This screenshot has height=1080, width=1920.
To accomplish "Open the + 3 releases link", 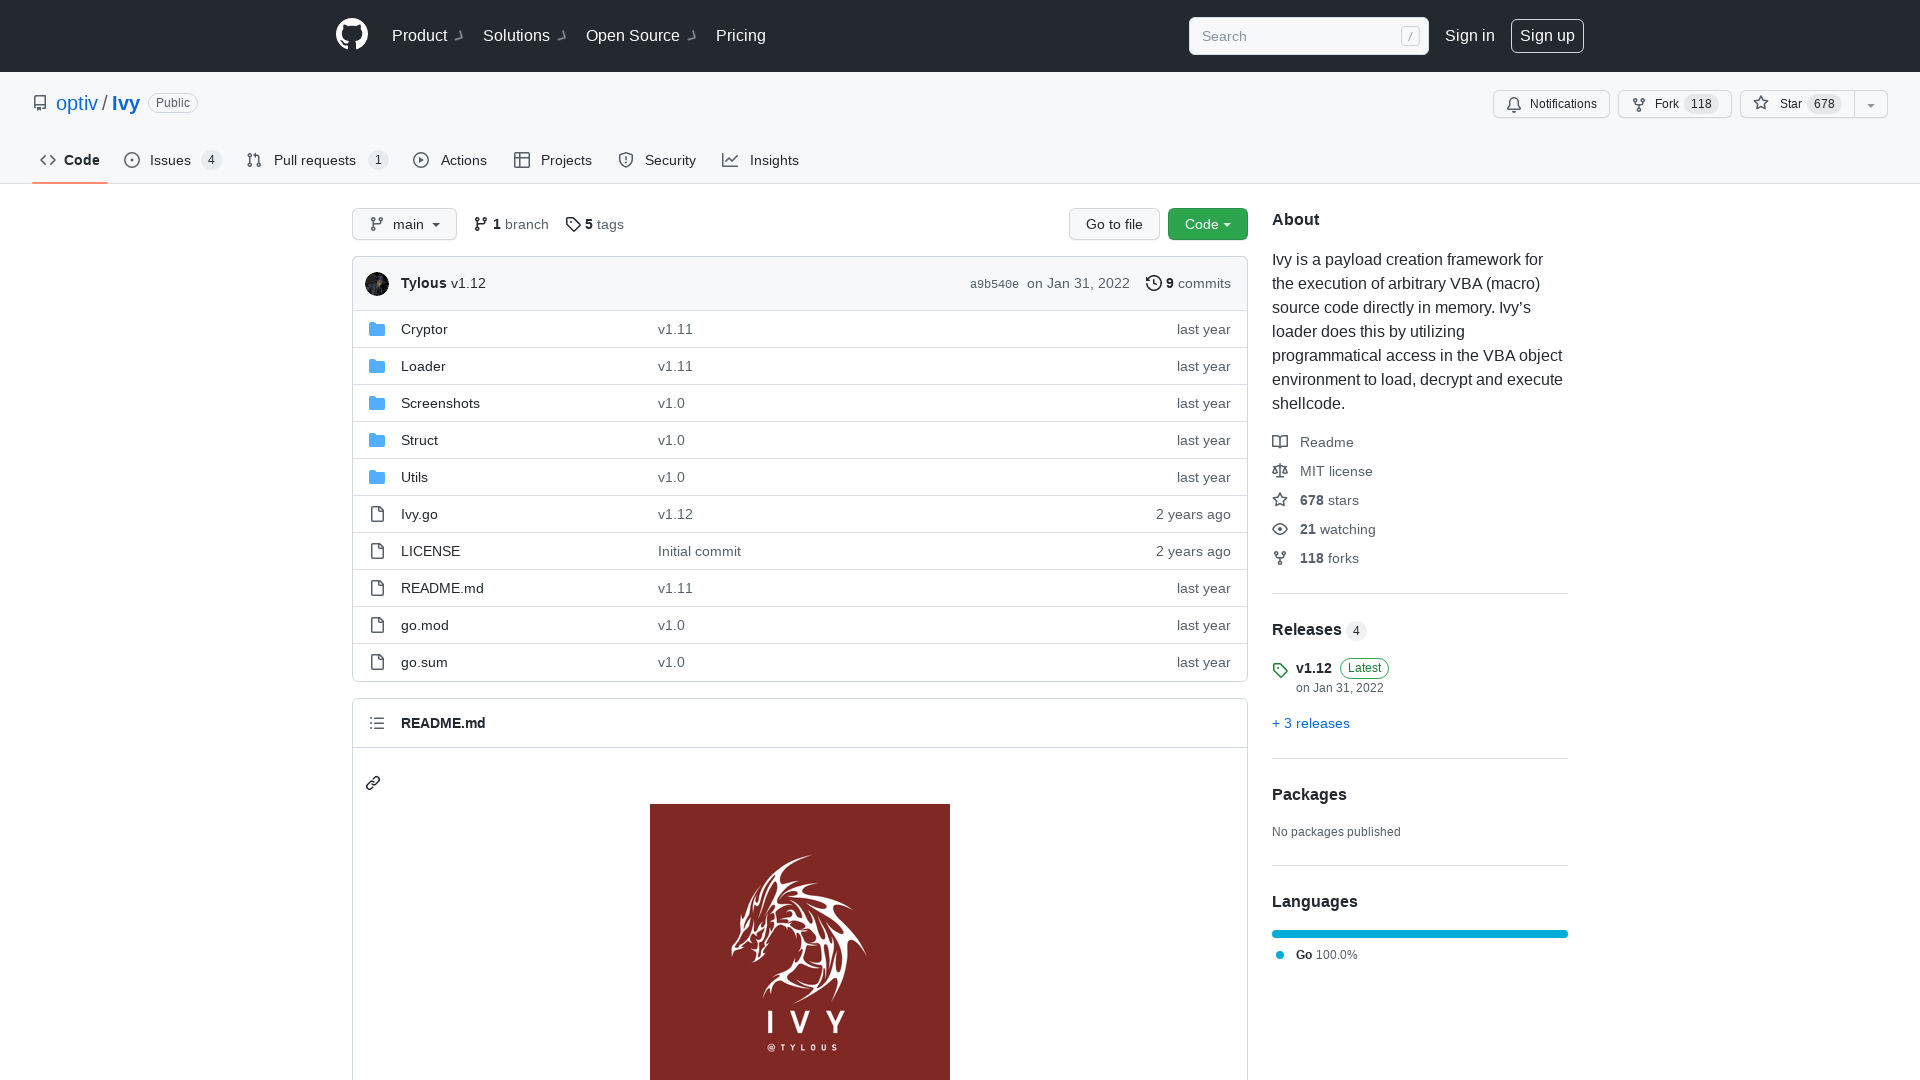I will click(x=1311, y=723).
